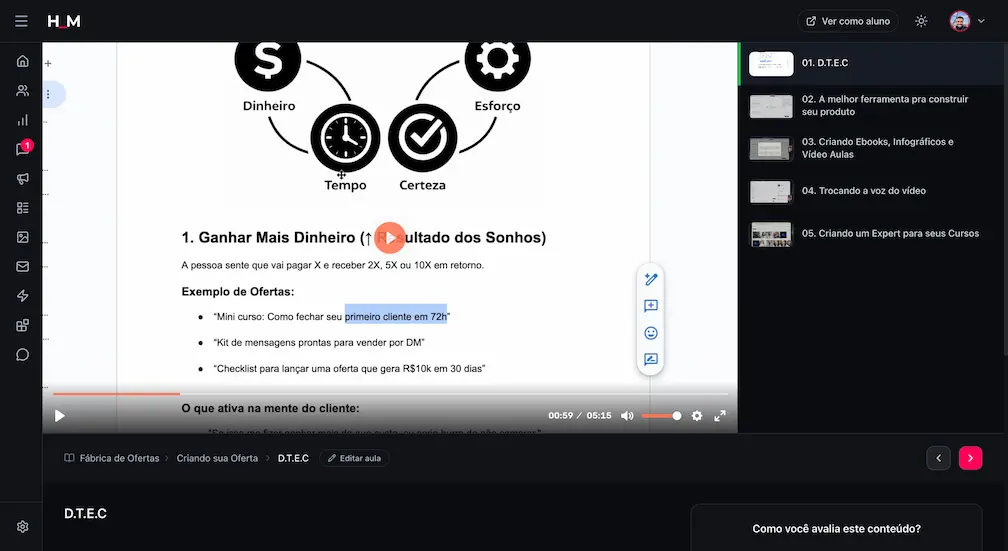Click the Ver como aluno button

848,21
